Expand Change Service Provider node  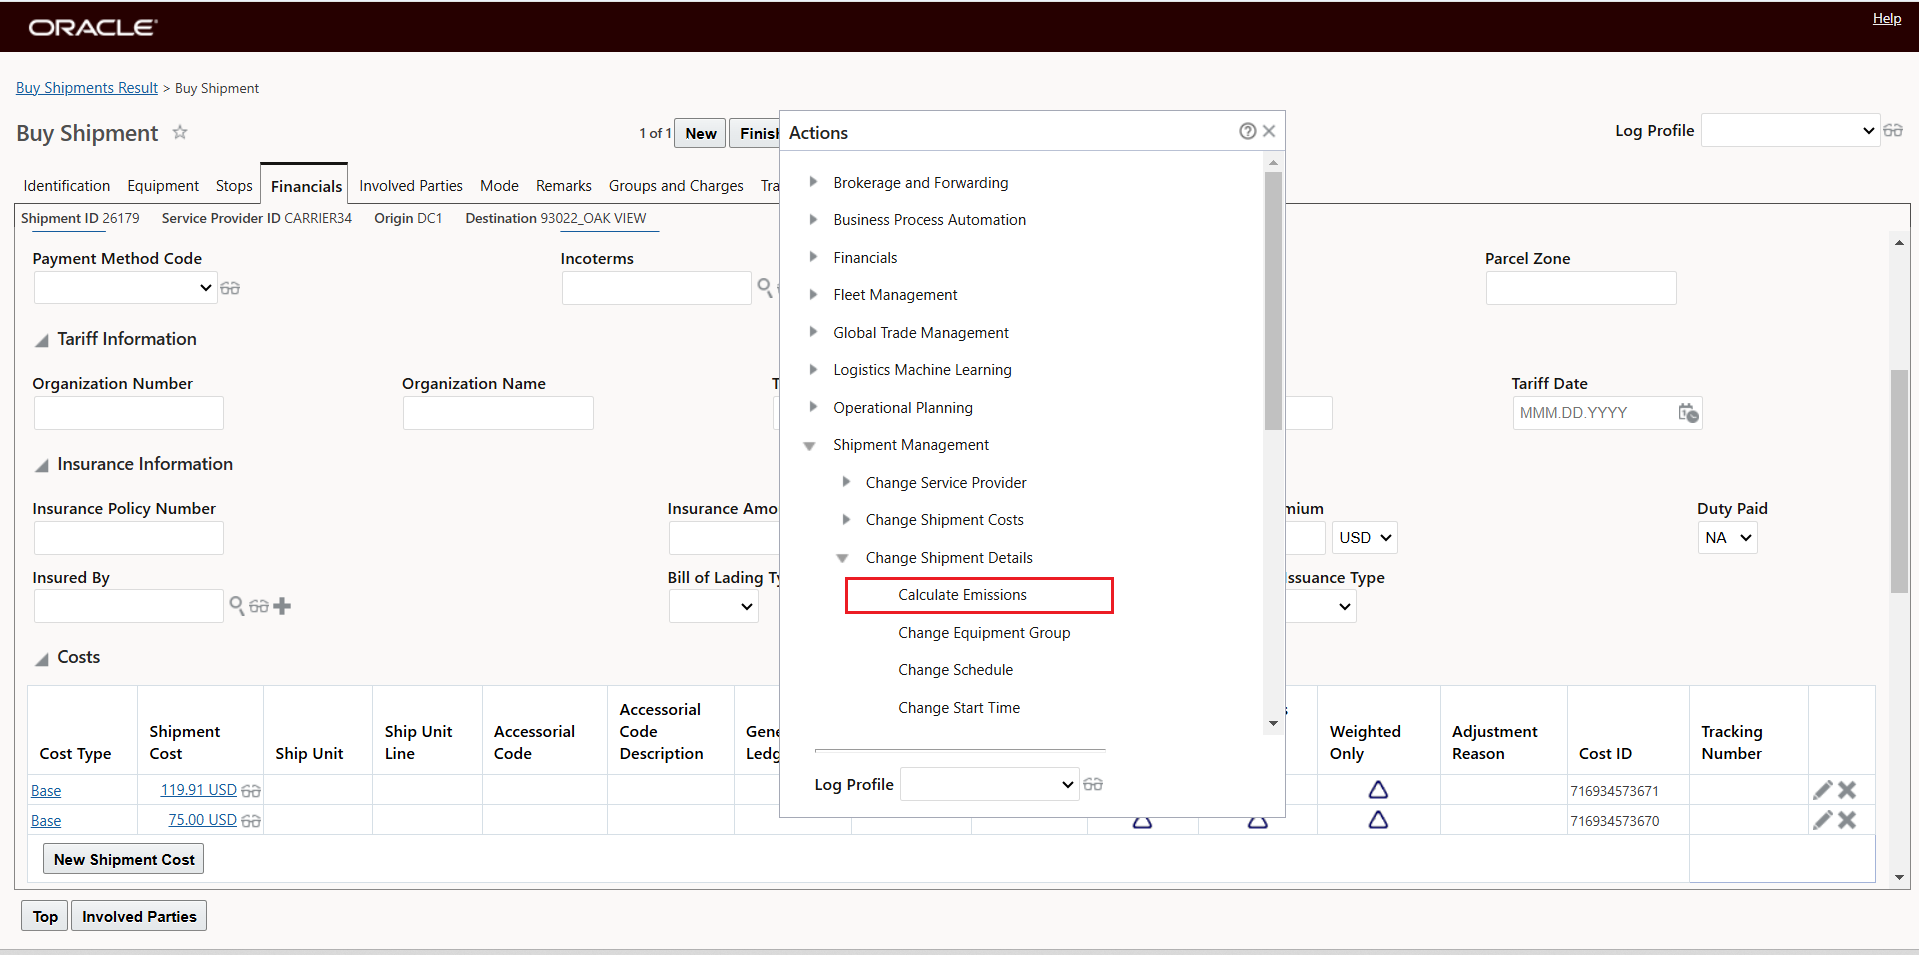click(x=846, y=482)
